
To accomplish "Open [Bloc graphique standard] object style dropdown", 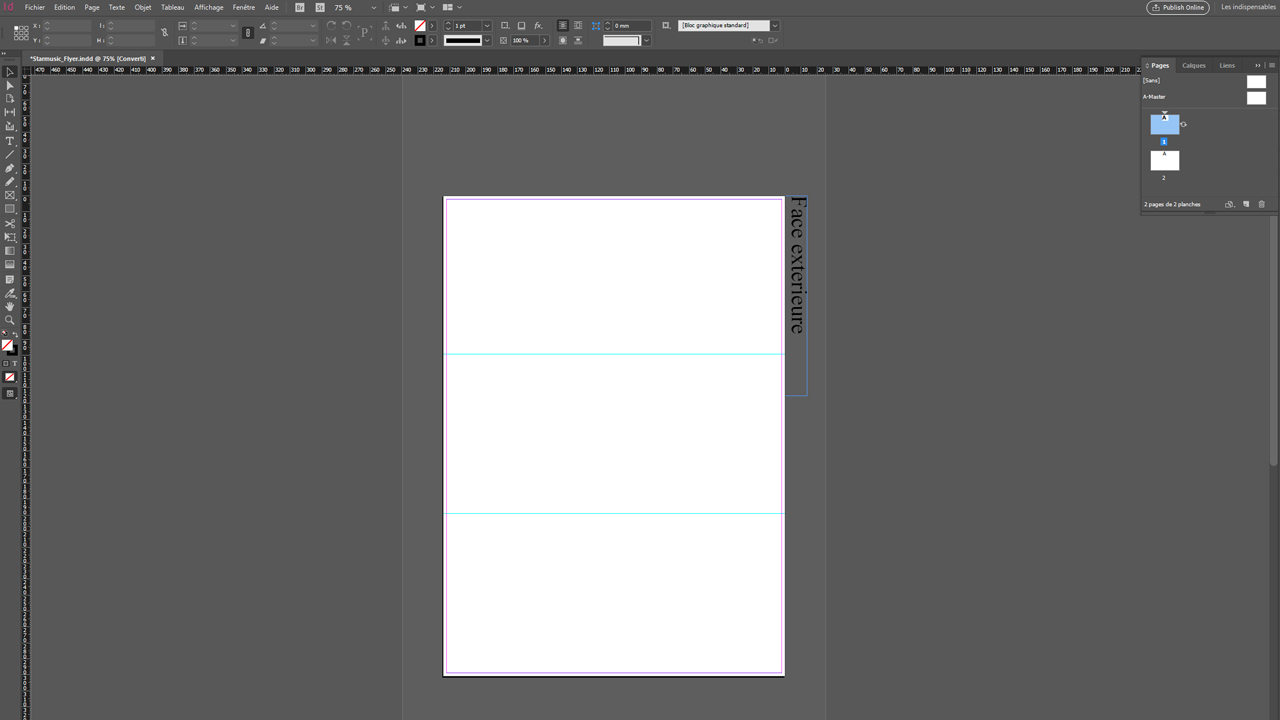I will [x=774, y=25].
